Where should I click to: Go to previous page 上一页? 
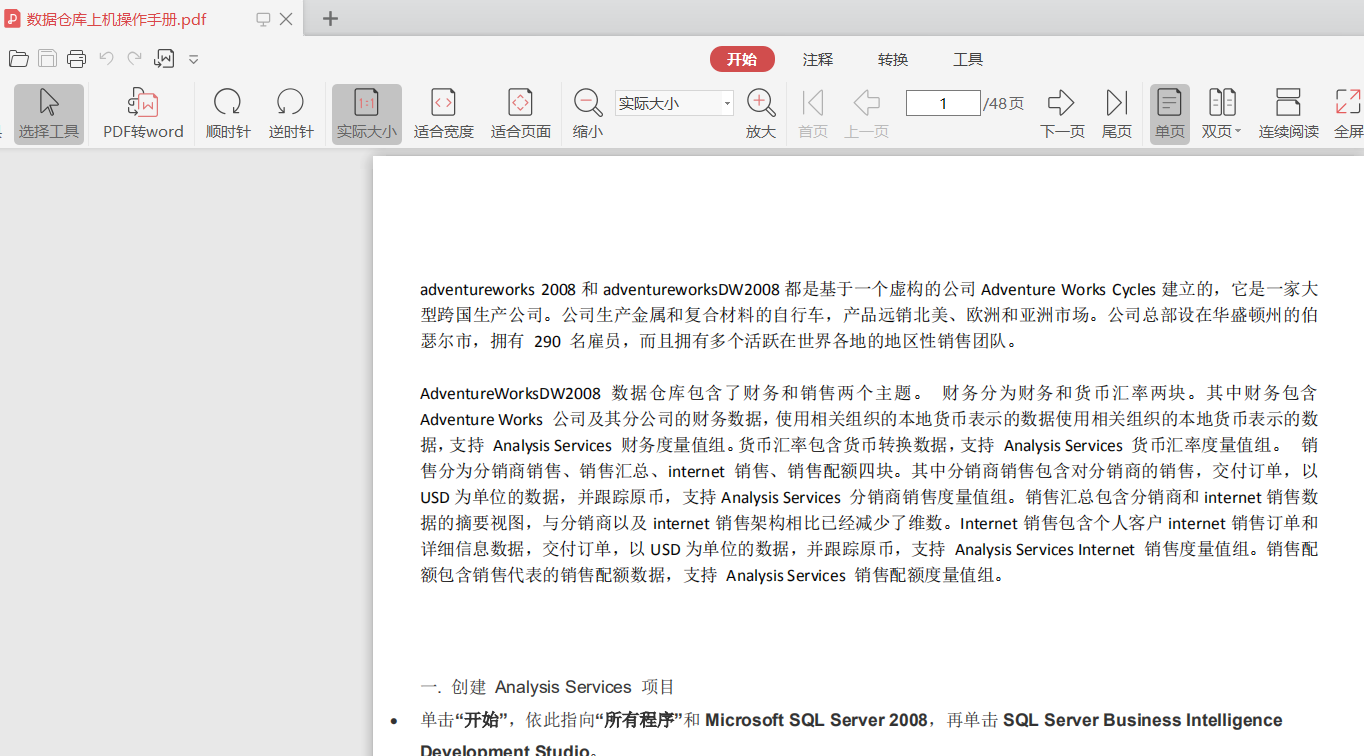[866, 114]
